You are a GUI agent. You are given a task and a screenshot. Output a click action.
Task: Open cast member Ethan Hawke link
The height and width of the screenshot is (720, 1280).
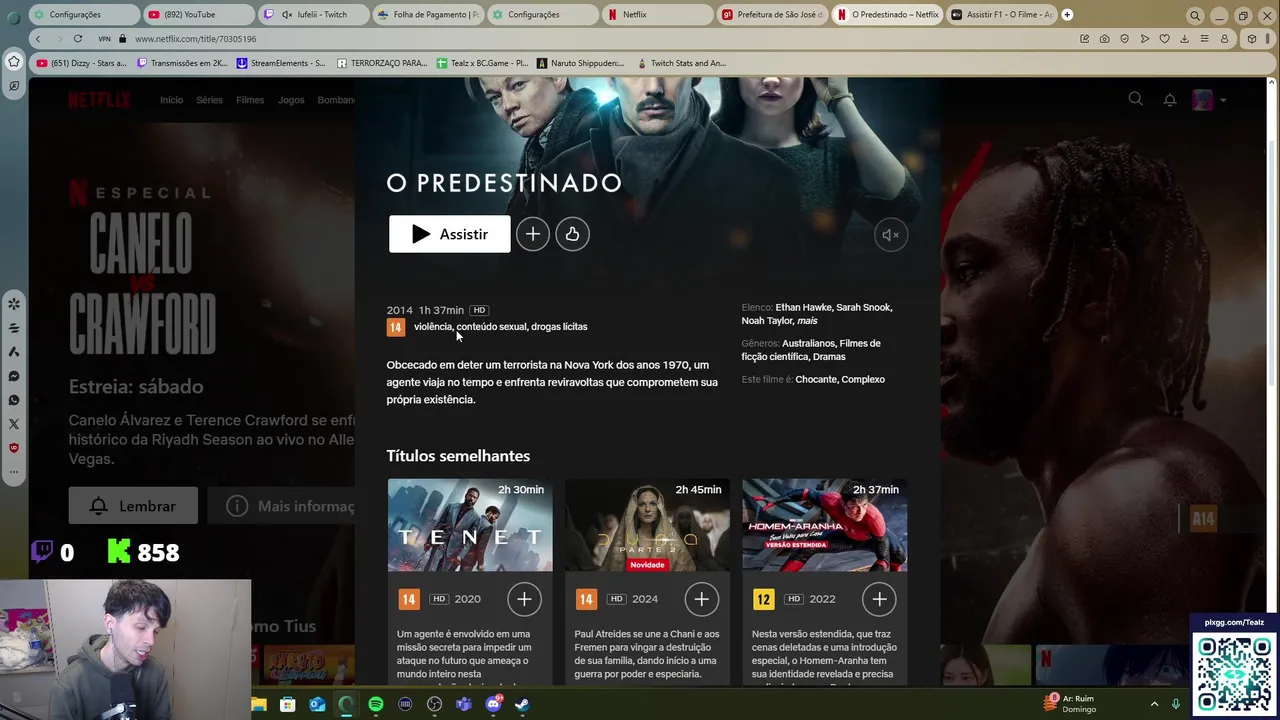pos(803,307)
